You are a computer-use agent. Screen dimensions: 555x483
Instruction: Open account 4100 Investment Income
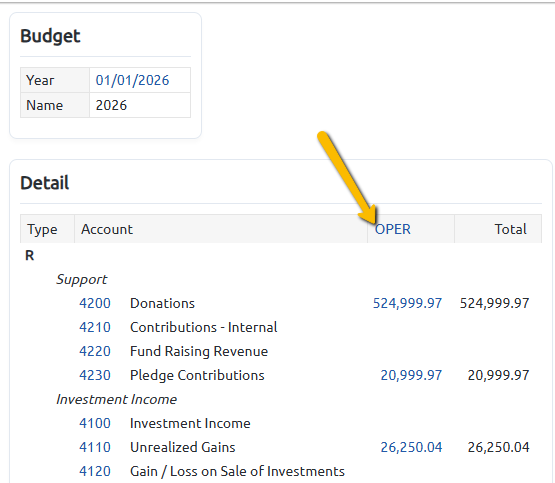click(95, 423)
